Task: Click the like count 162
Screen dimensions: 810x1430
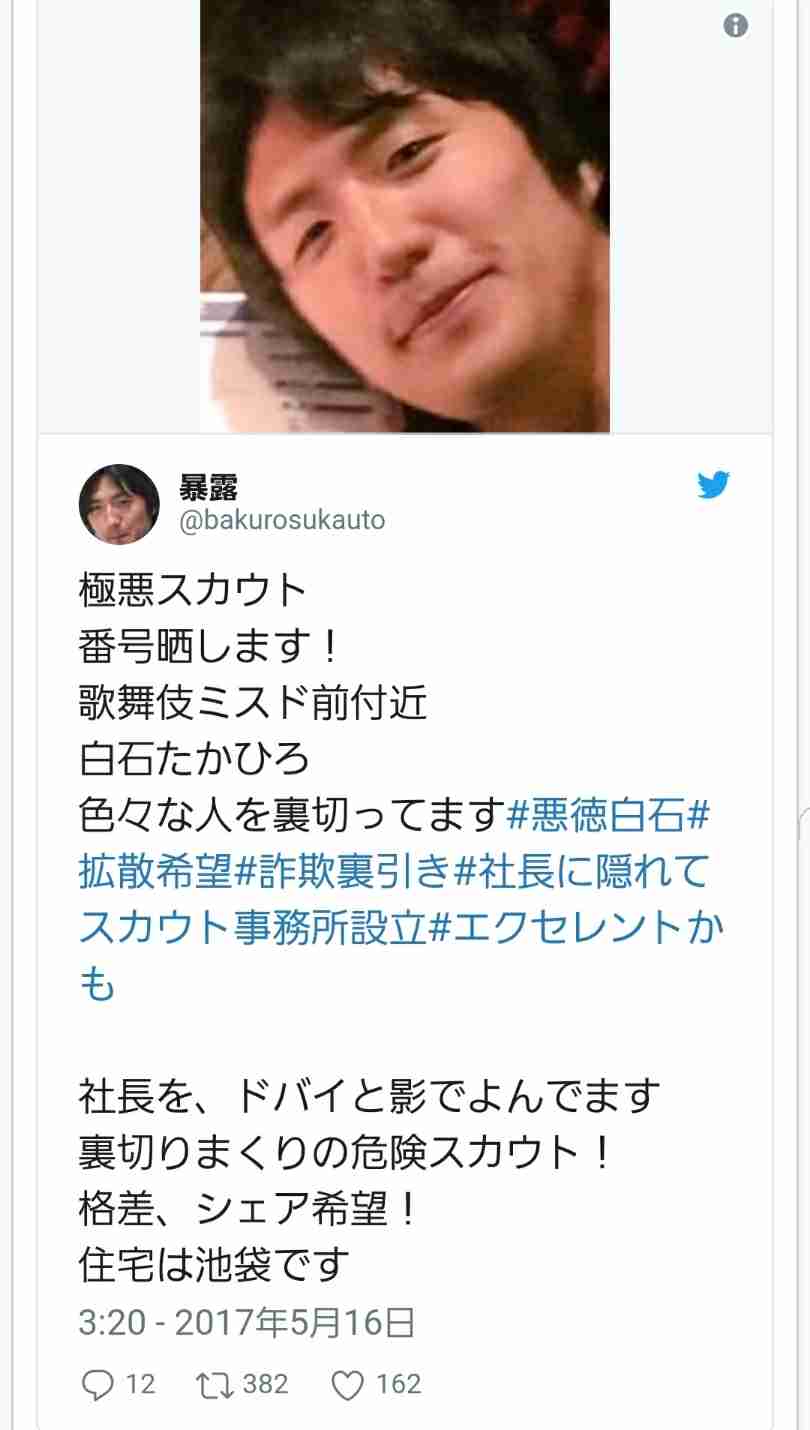Action: click(x=398, y=1384)
